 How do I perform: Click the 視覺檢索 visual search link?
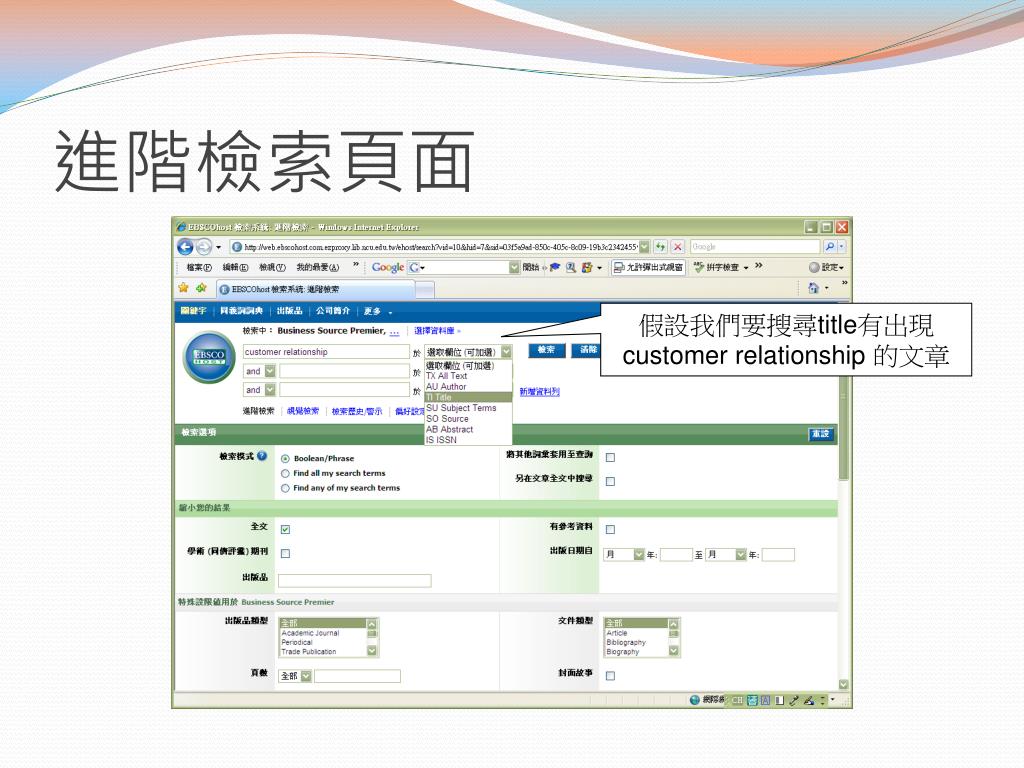coord(303,411)
